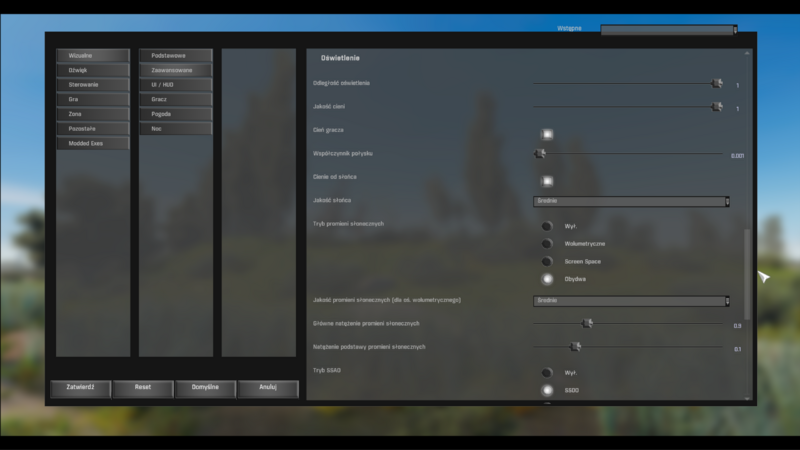Image resolution: width=800 pixels, height=450 pixels.
Task: Click the Zatwierdź button
Action: (x=80, y=387)
